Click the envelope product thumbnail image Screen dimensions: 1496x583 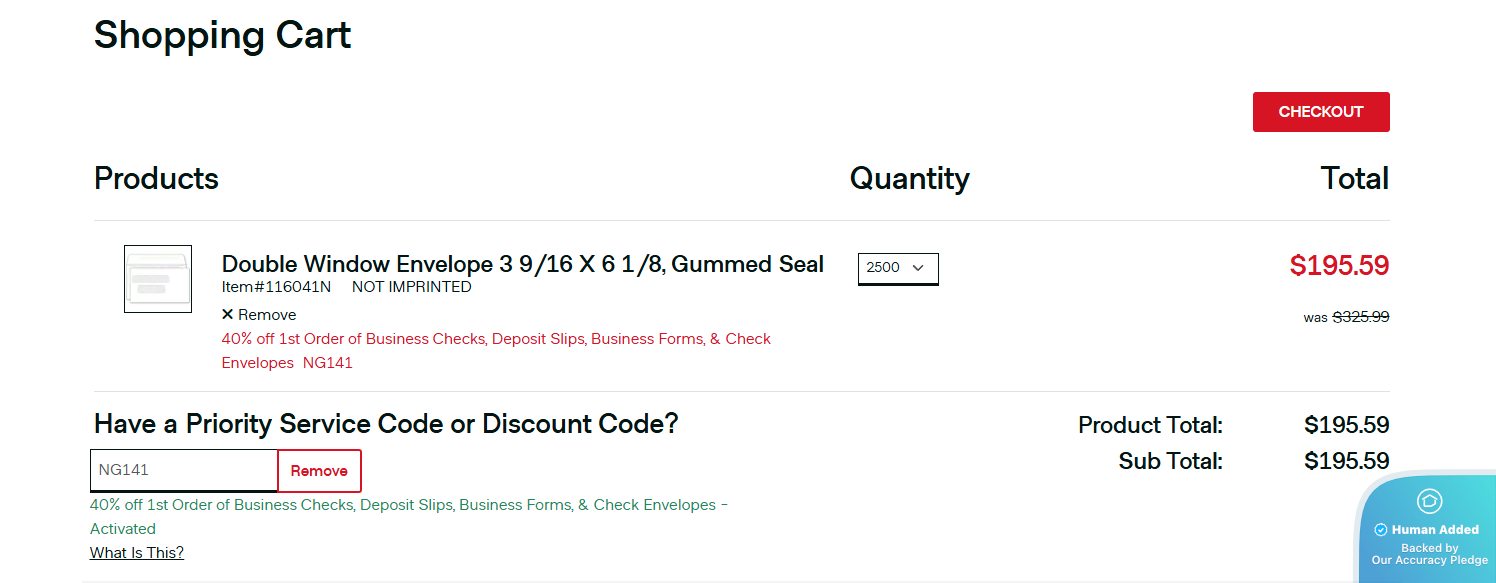point(158,279)
